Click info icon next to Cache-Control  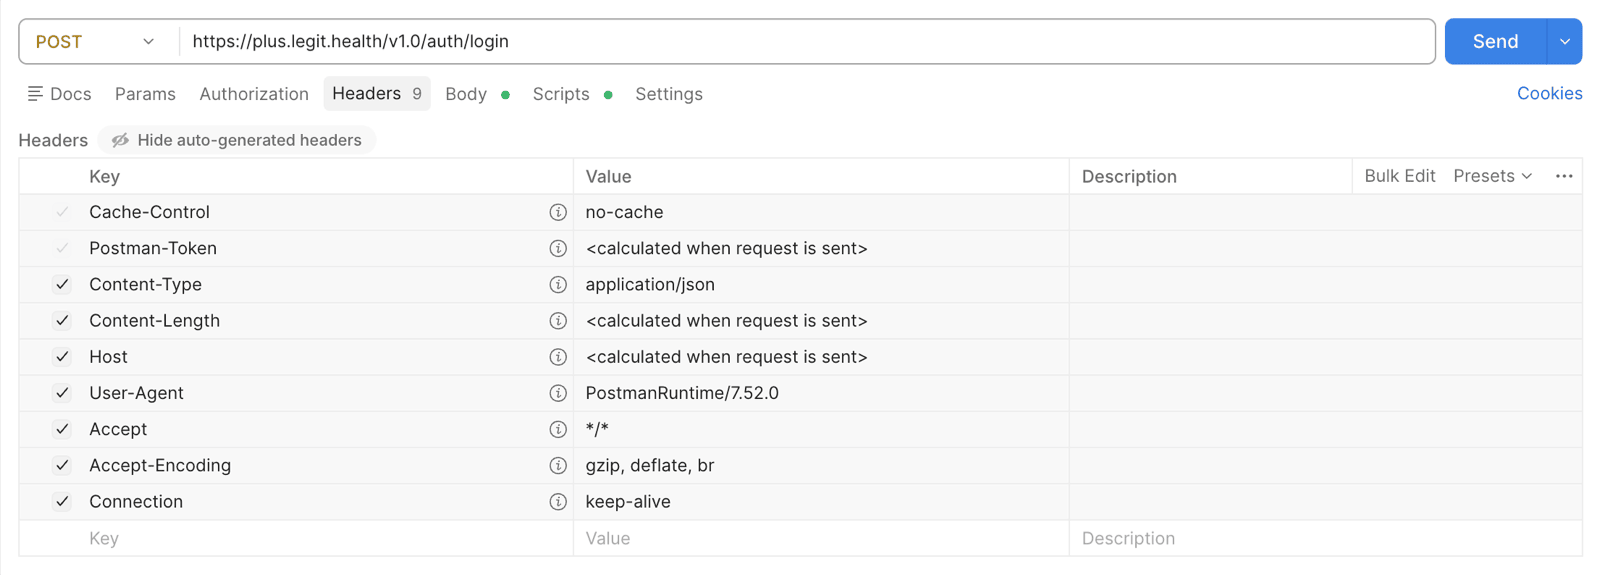558,212
